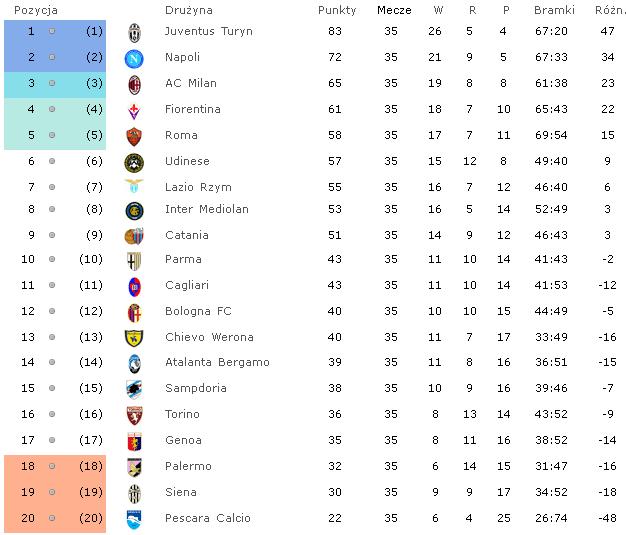Click the Roma club crest icon
The width and height of the screenshot is (626, 535).
[134, 136]
